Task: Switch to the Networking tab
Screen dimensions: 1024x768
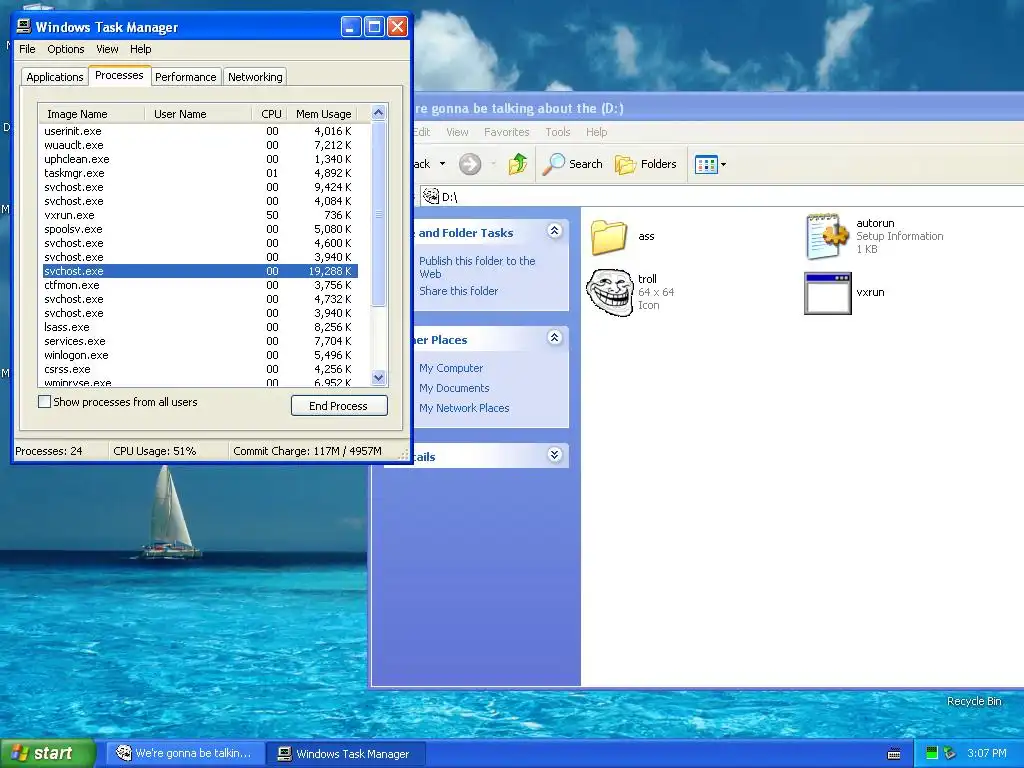Action: 255,76
